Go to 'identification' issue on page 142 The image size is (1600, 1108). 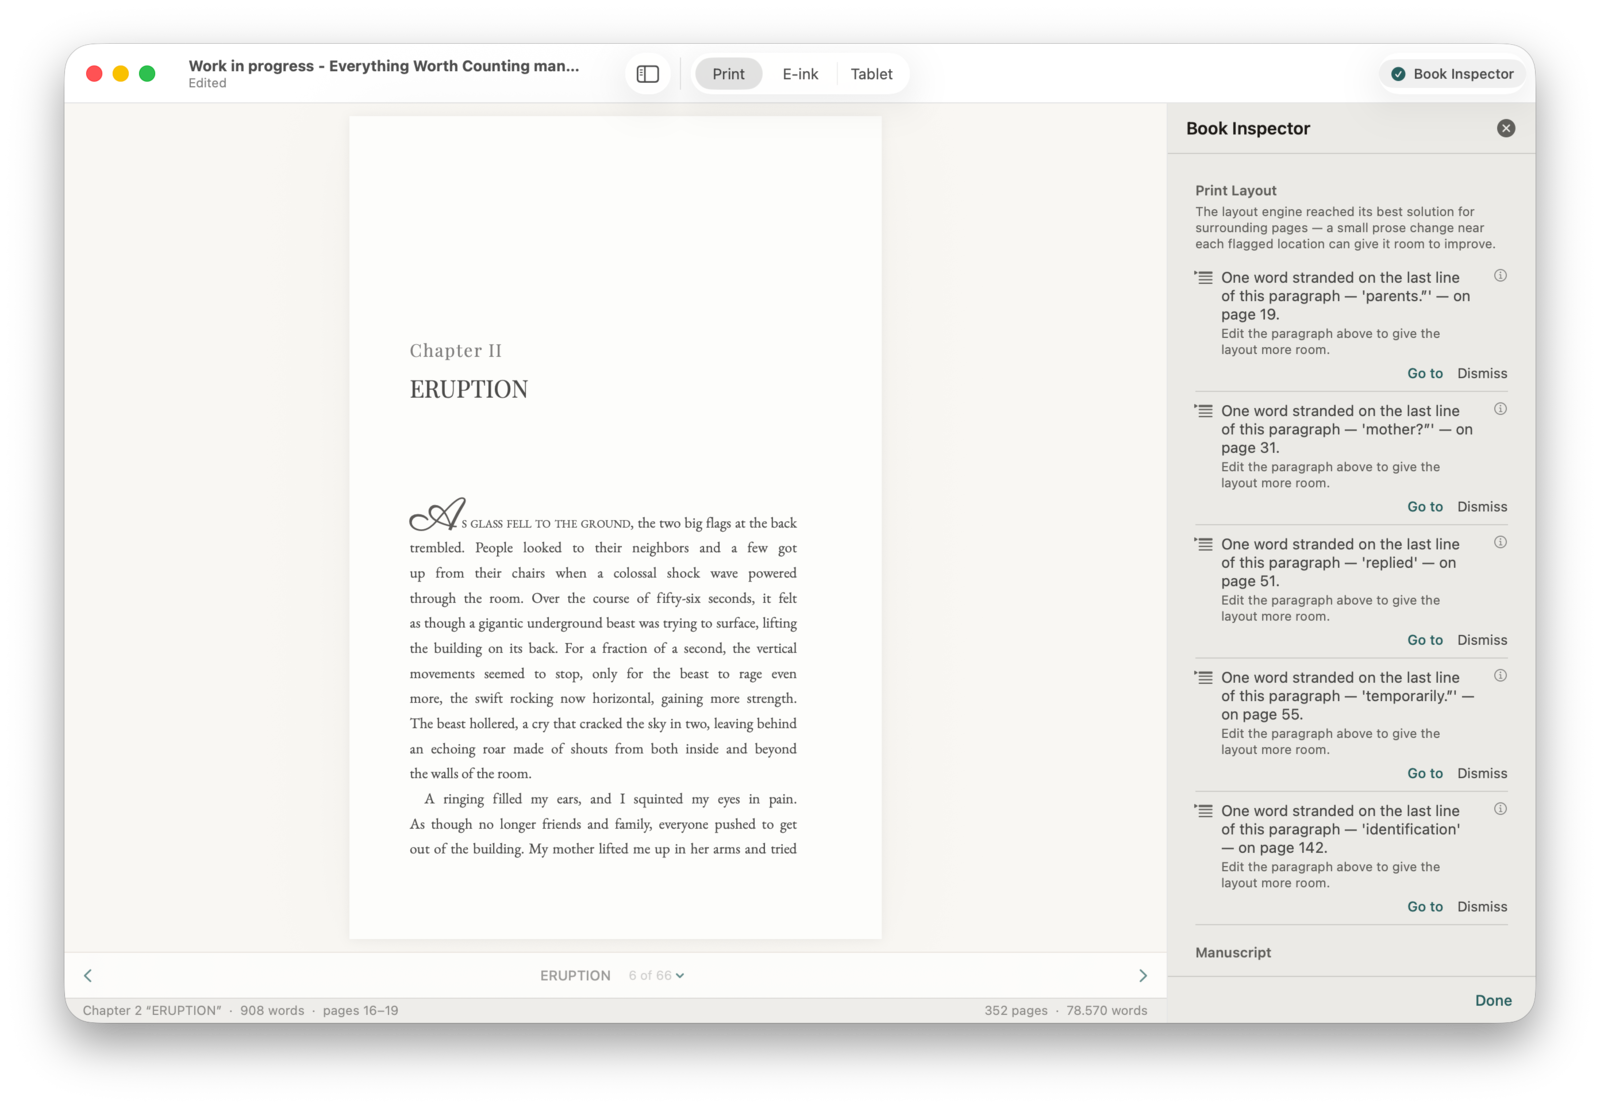coord(1425,906)
